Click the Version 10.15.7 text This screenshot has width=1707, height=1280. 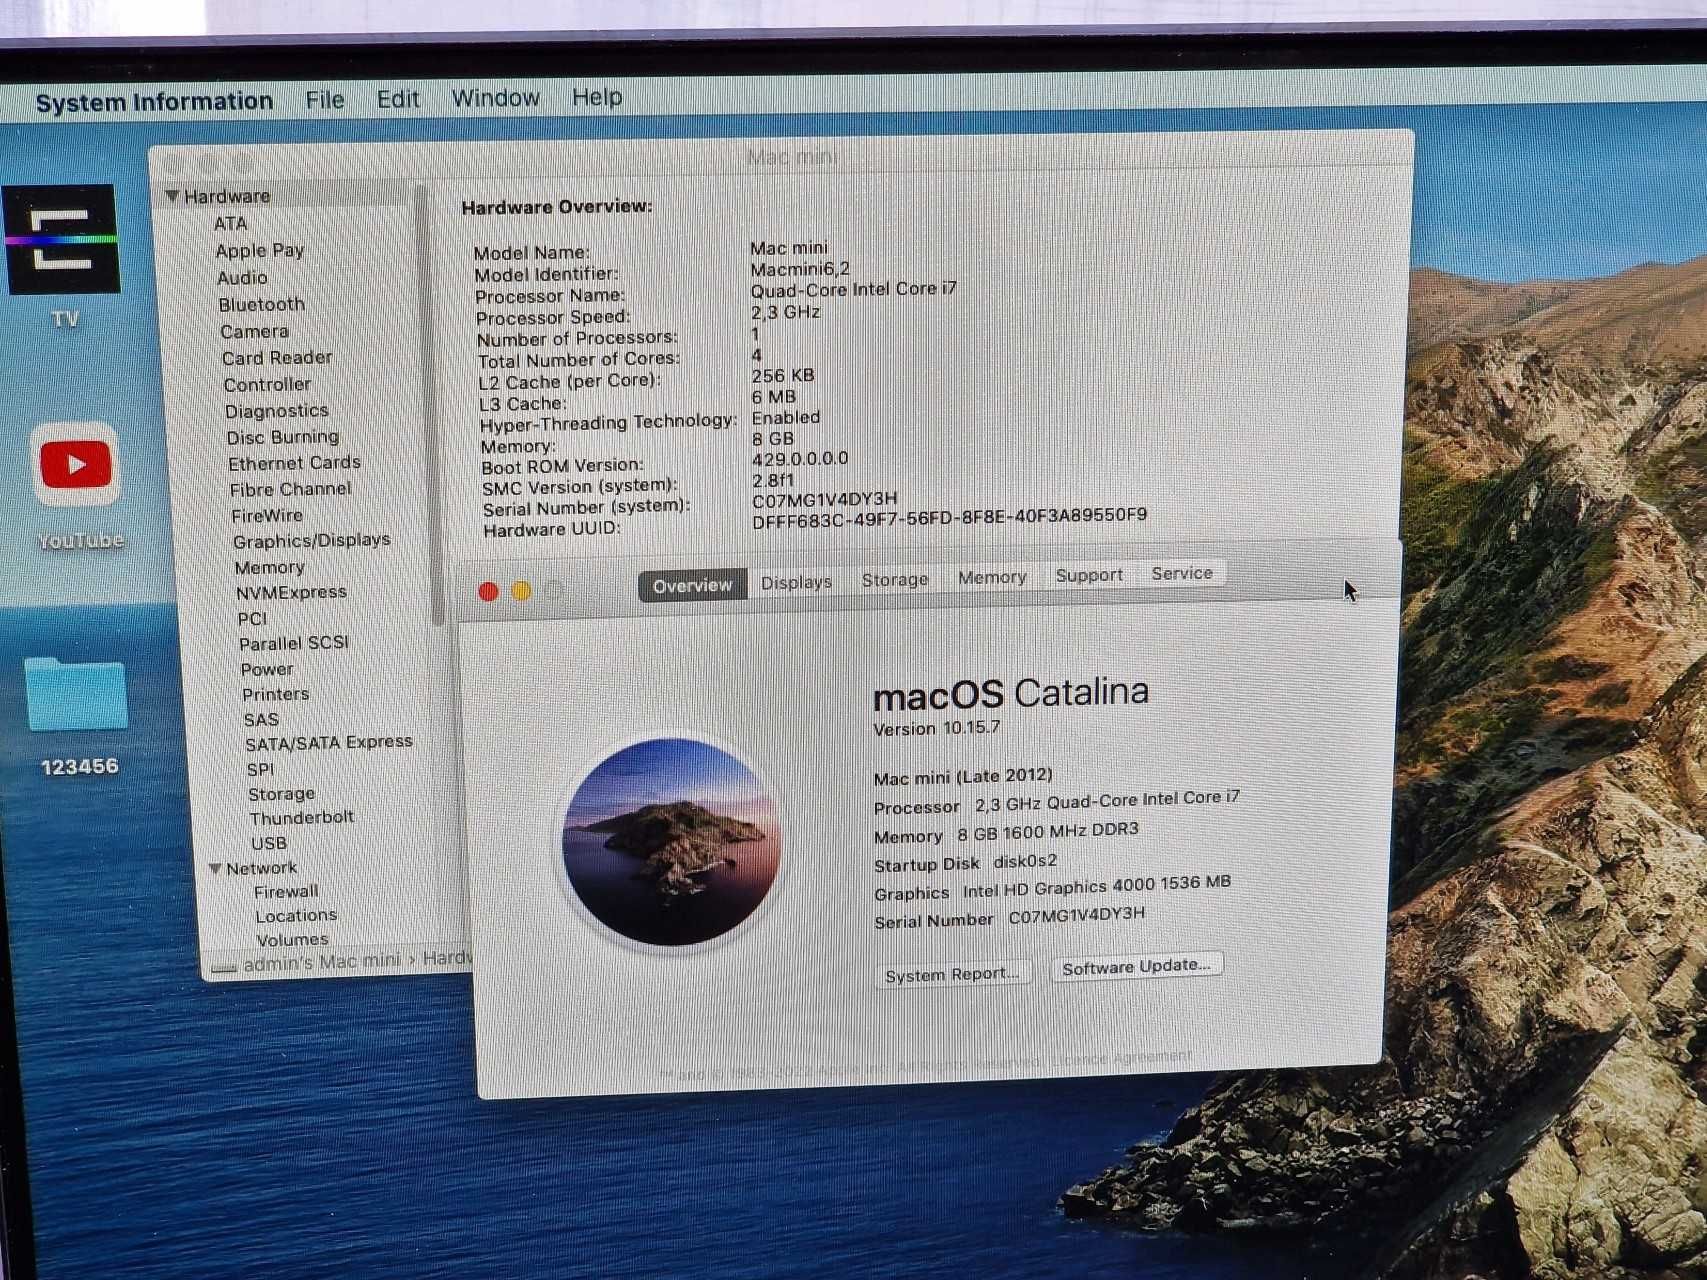pyautogui.click(x=936, y=728)
